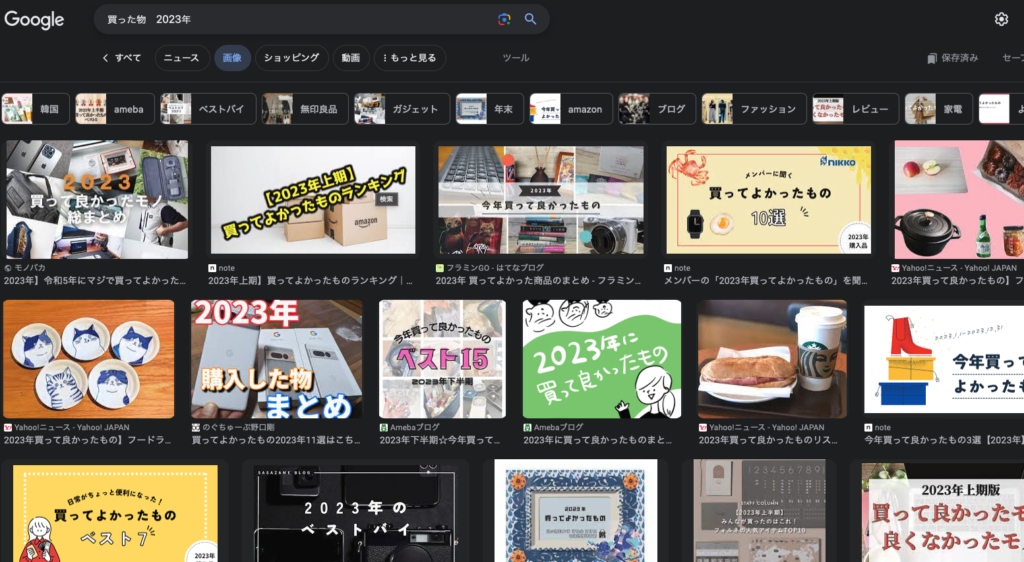
Task: Switch to the ニュース tab
Action: [181, 58]
